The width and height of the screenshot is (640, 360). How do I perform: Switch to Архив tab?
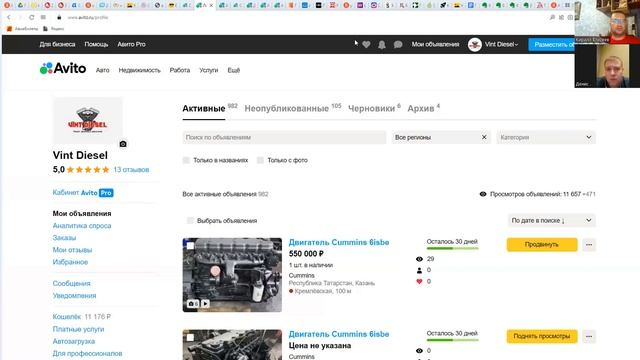420,108
